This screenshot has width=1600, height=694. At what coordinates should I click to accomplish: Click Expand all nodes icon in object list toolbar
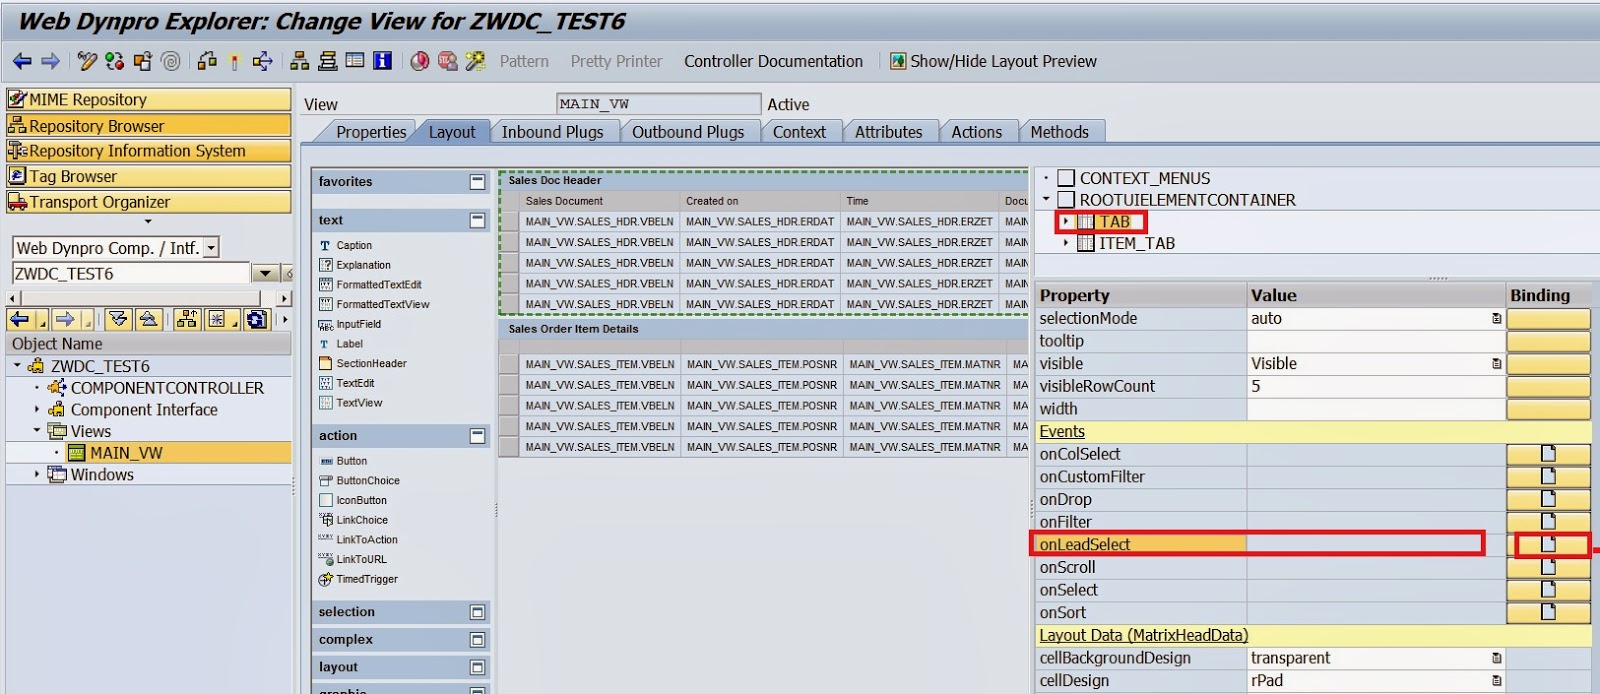[118, 319]
